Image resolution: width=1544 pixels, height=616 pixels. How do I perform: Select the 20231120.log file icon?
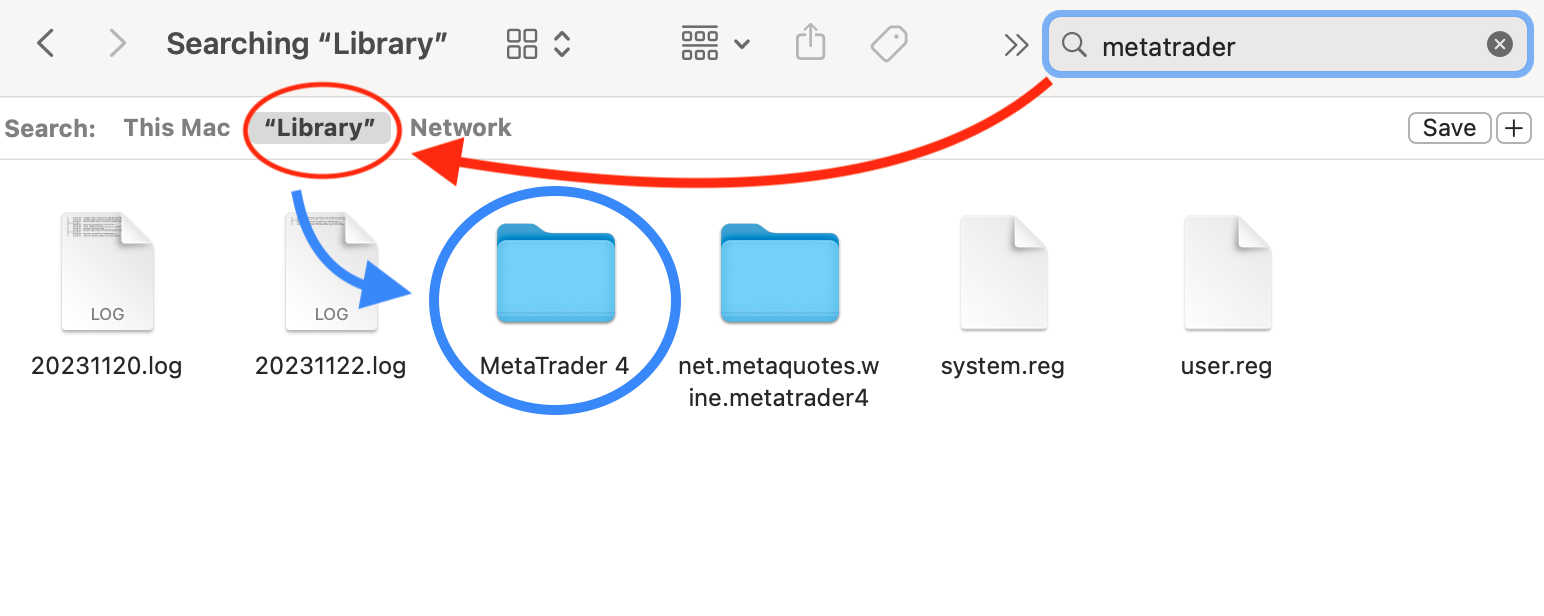(107, 271)
